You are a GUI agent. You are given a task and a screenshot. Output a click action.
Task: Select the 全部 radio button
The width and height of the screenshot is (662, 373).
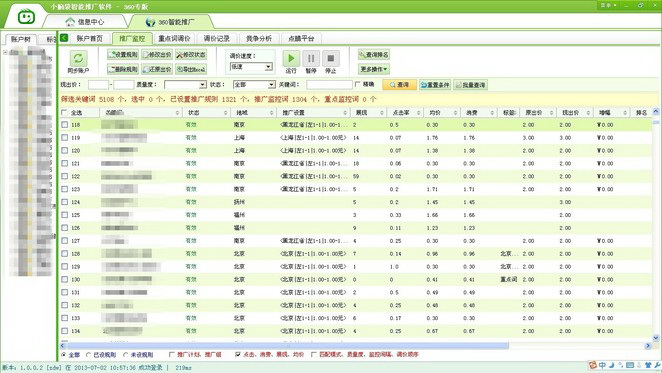coord(64,354)
